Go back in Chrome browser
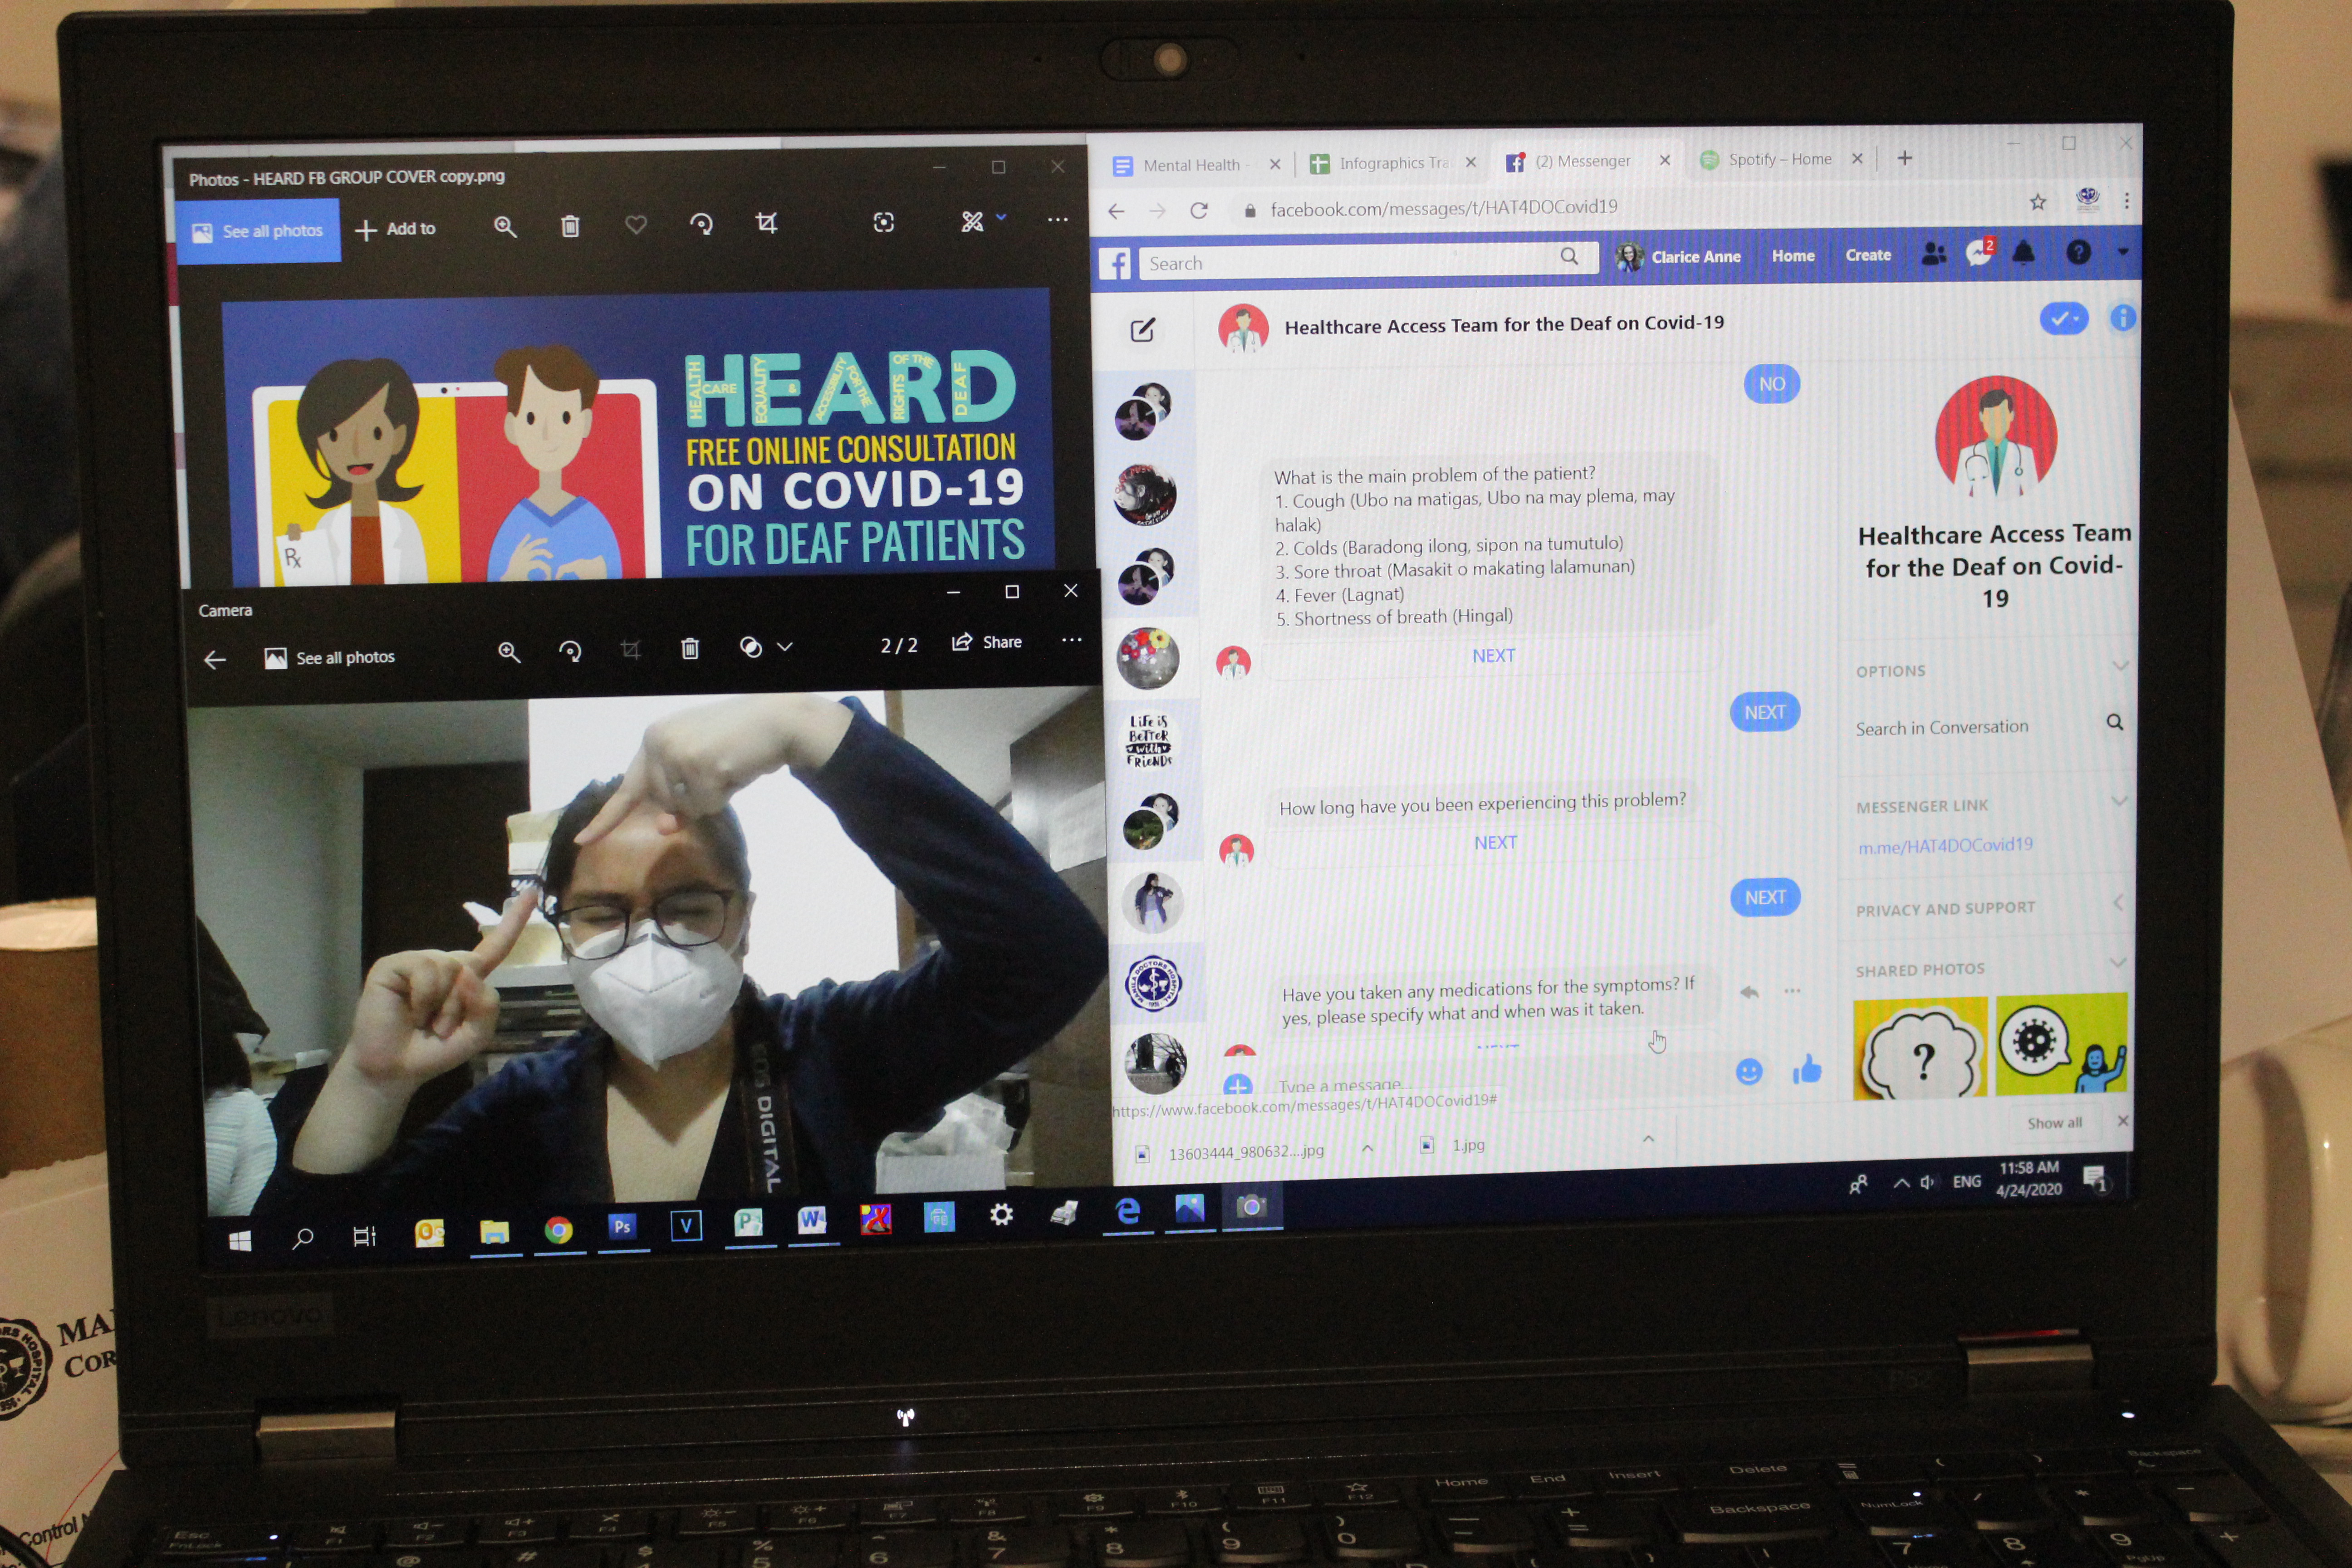This screenshot has height=1568, width=2352. pyautogui.click(x=1116, y=211)
